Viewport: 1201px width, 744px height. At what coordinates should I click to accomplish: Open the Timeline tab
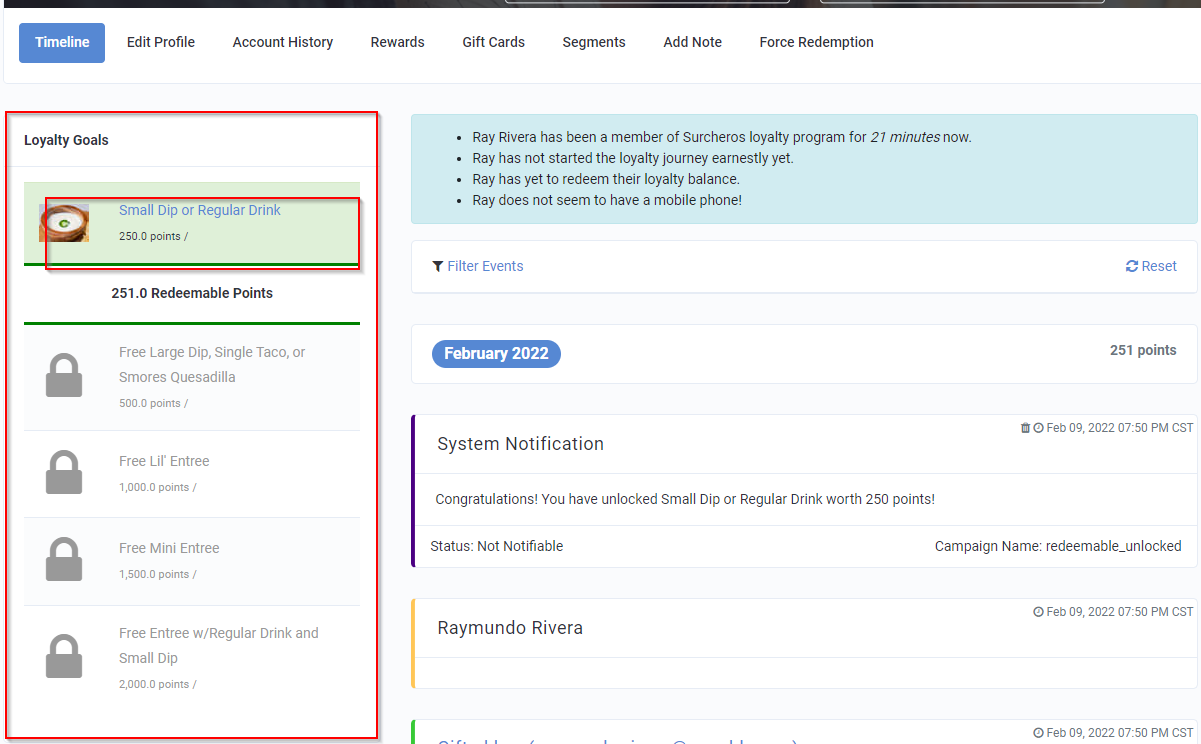[x=62, y=42]
